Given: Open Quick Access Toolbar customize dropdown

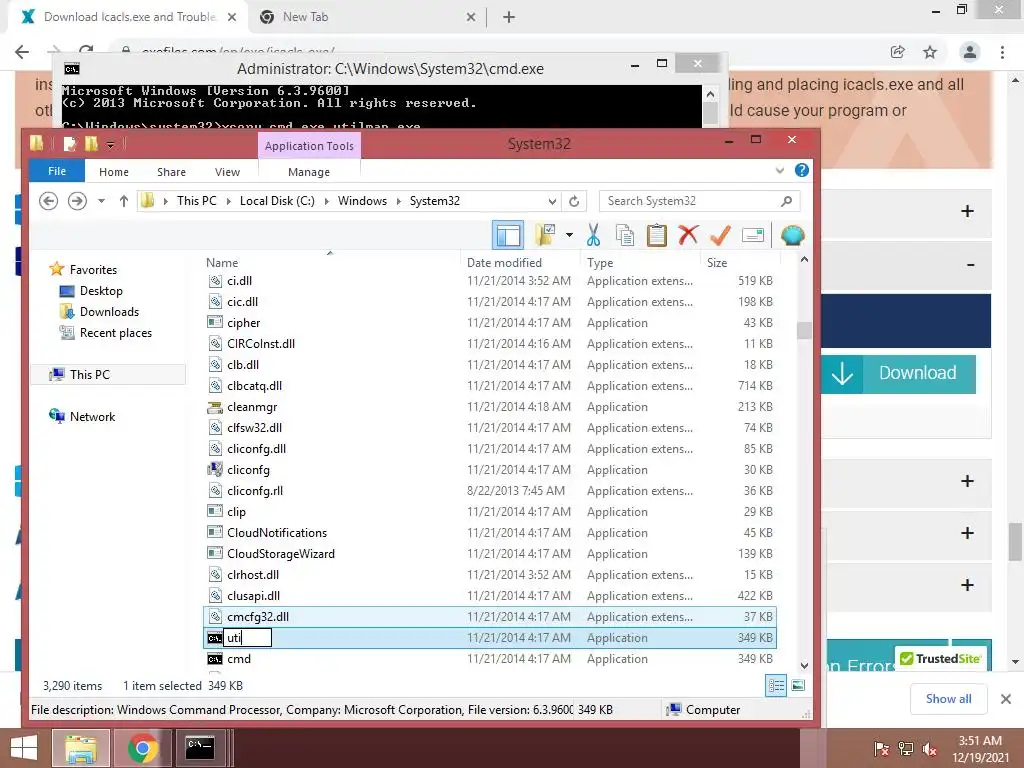Looking at the screenshot, I should tap(110, 144).
